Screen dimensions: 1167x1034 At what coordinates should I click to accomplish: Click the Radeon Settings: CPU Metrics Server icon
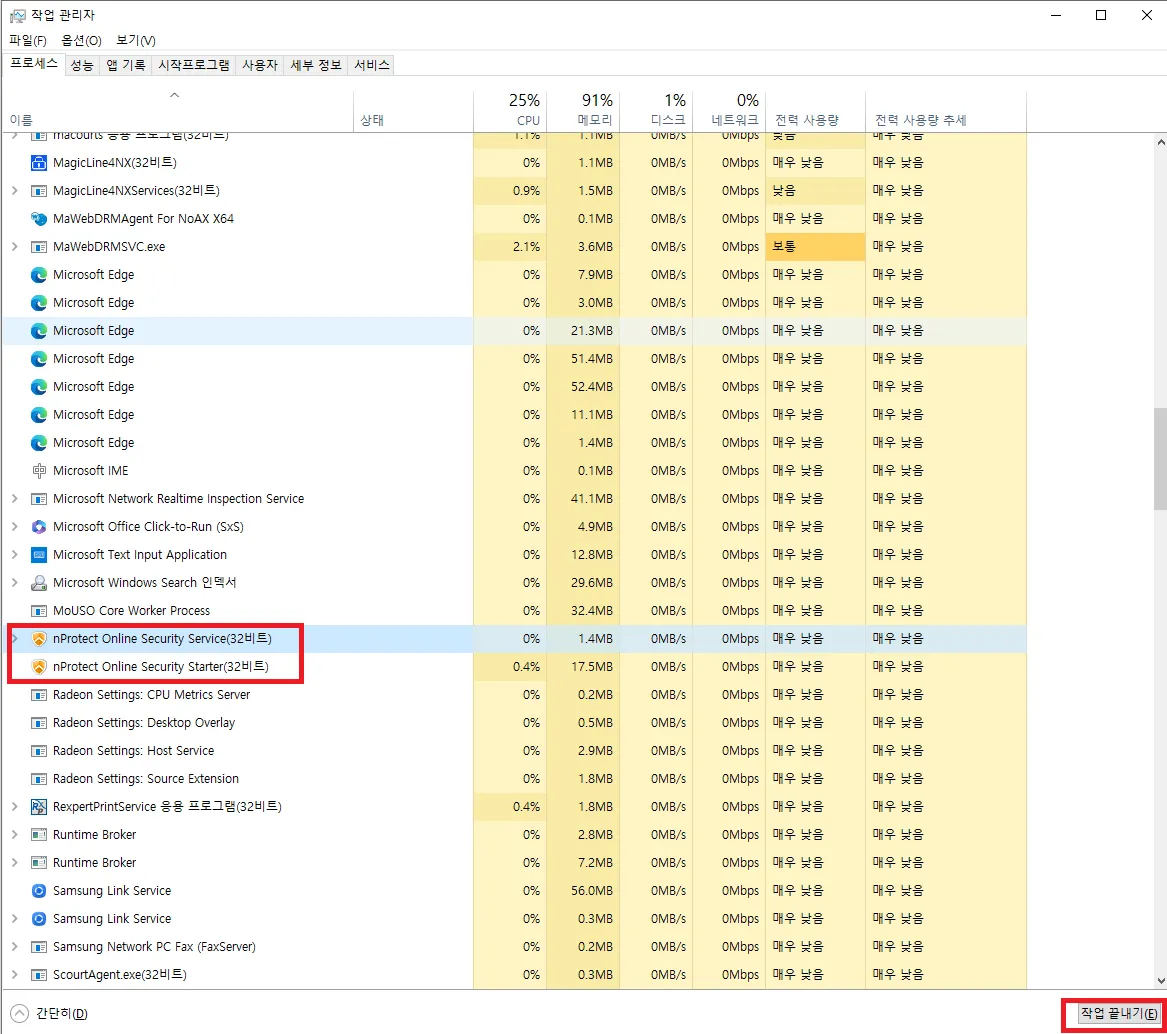(x=39, y=695)
